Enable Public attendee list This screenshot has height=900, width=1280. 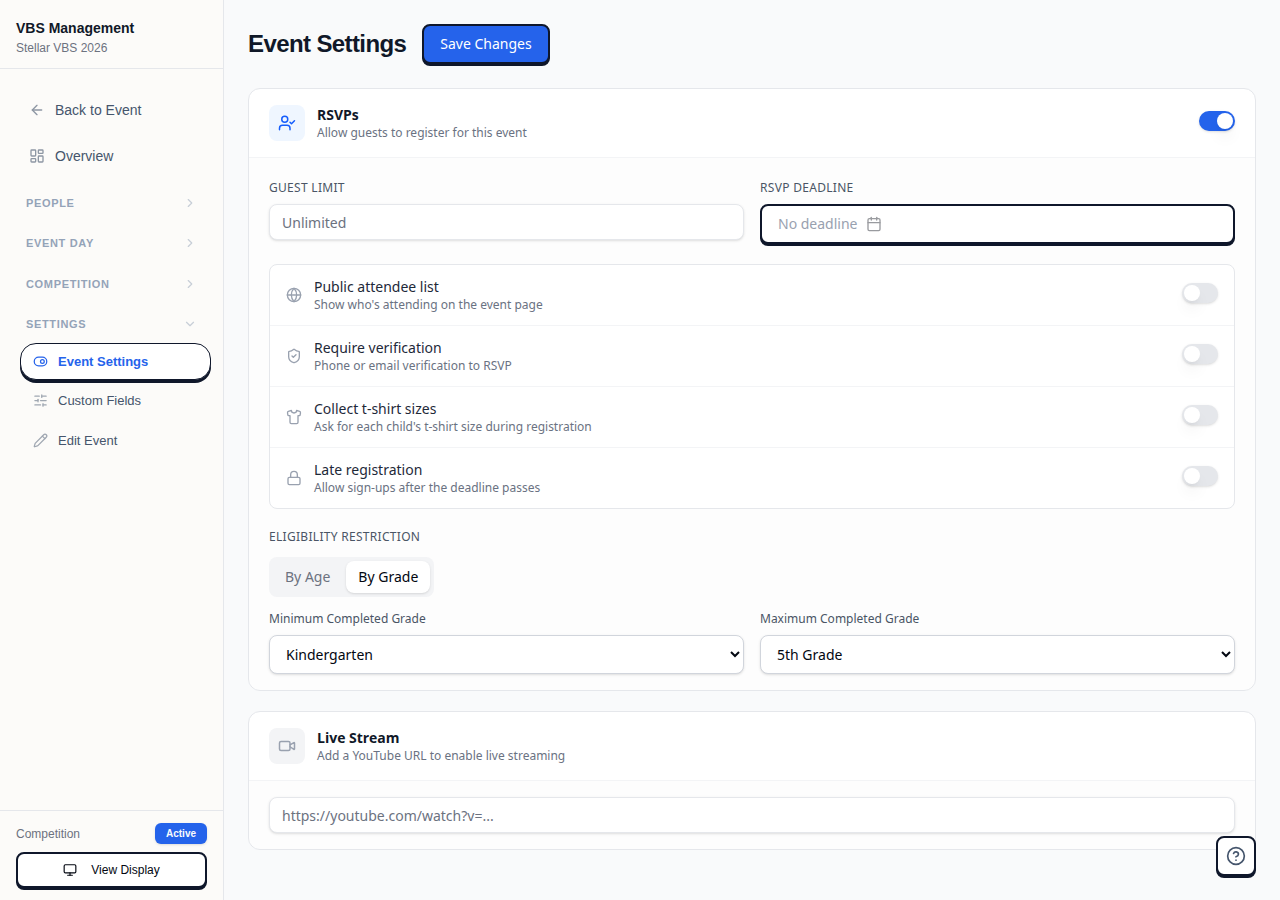[1199, 294]
